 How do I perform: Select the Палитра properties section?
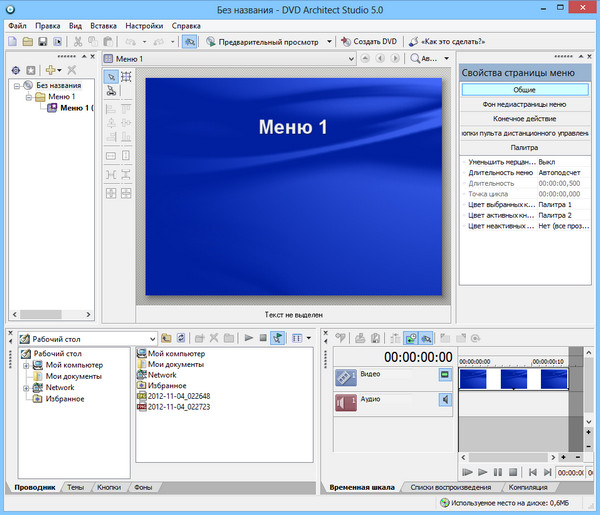tap(523, 147)
